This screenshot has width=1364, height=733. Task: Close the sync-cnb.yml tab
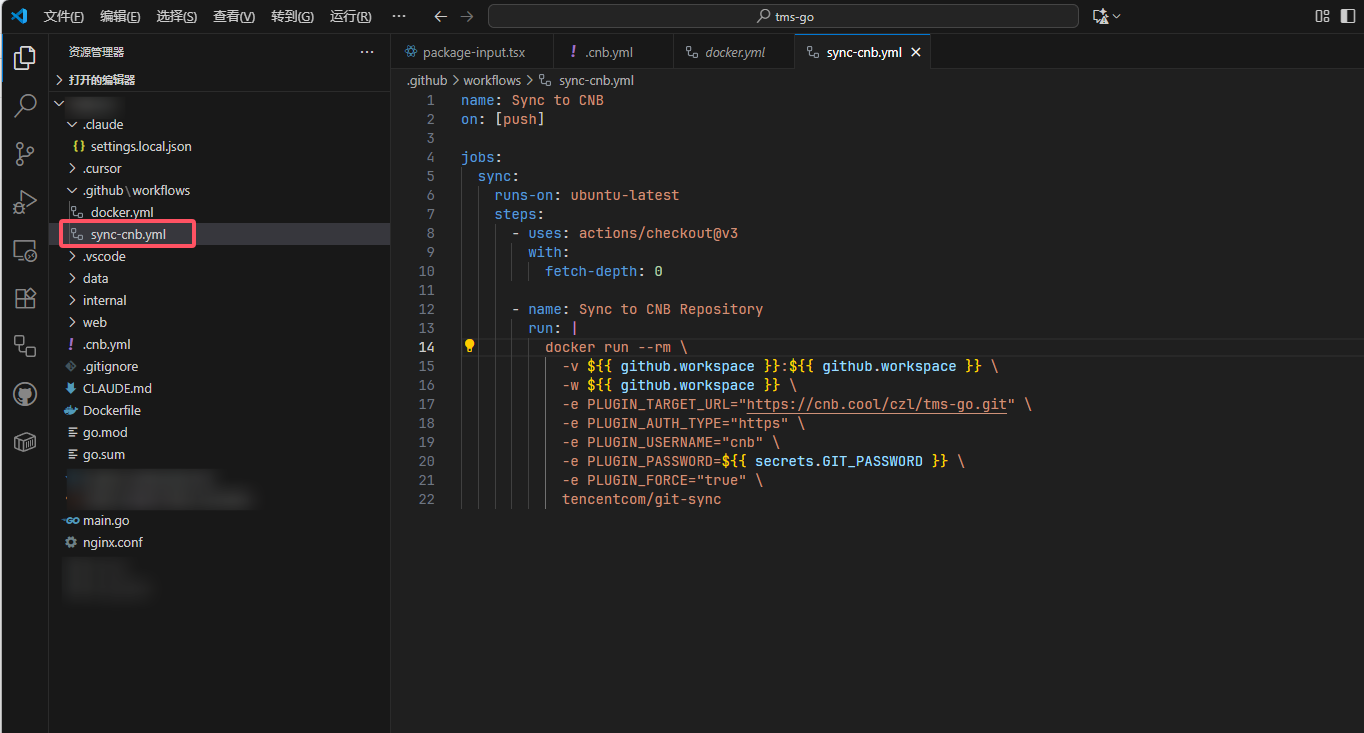click(x=915, y=52)
